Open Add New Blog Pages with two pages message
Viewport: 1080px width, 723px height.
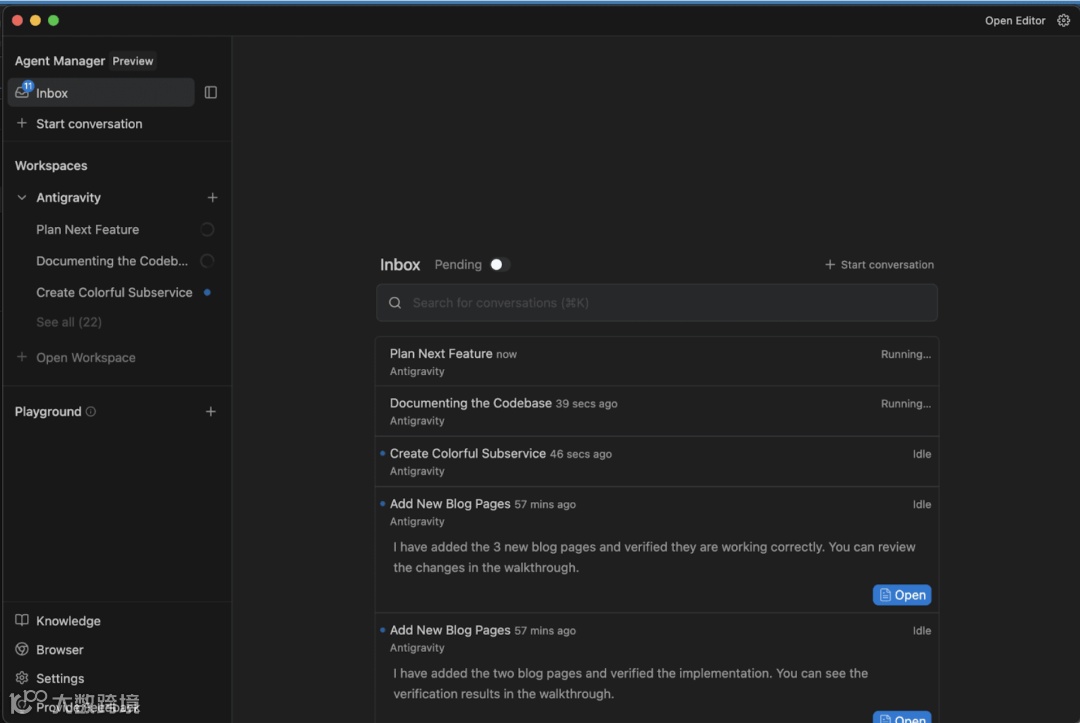pyautogui.click(x=657, y=668)
